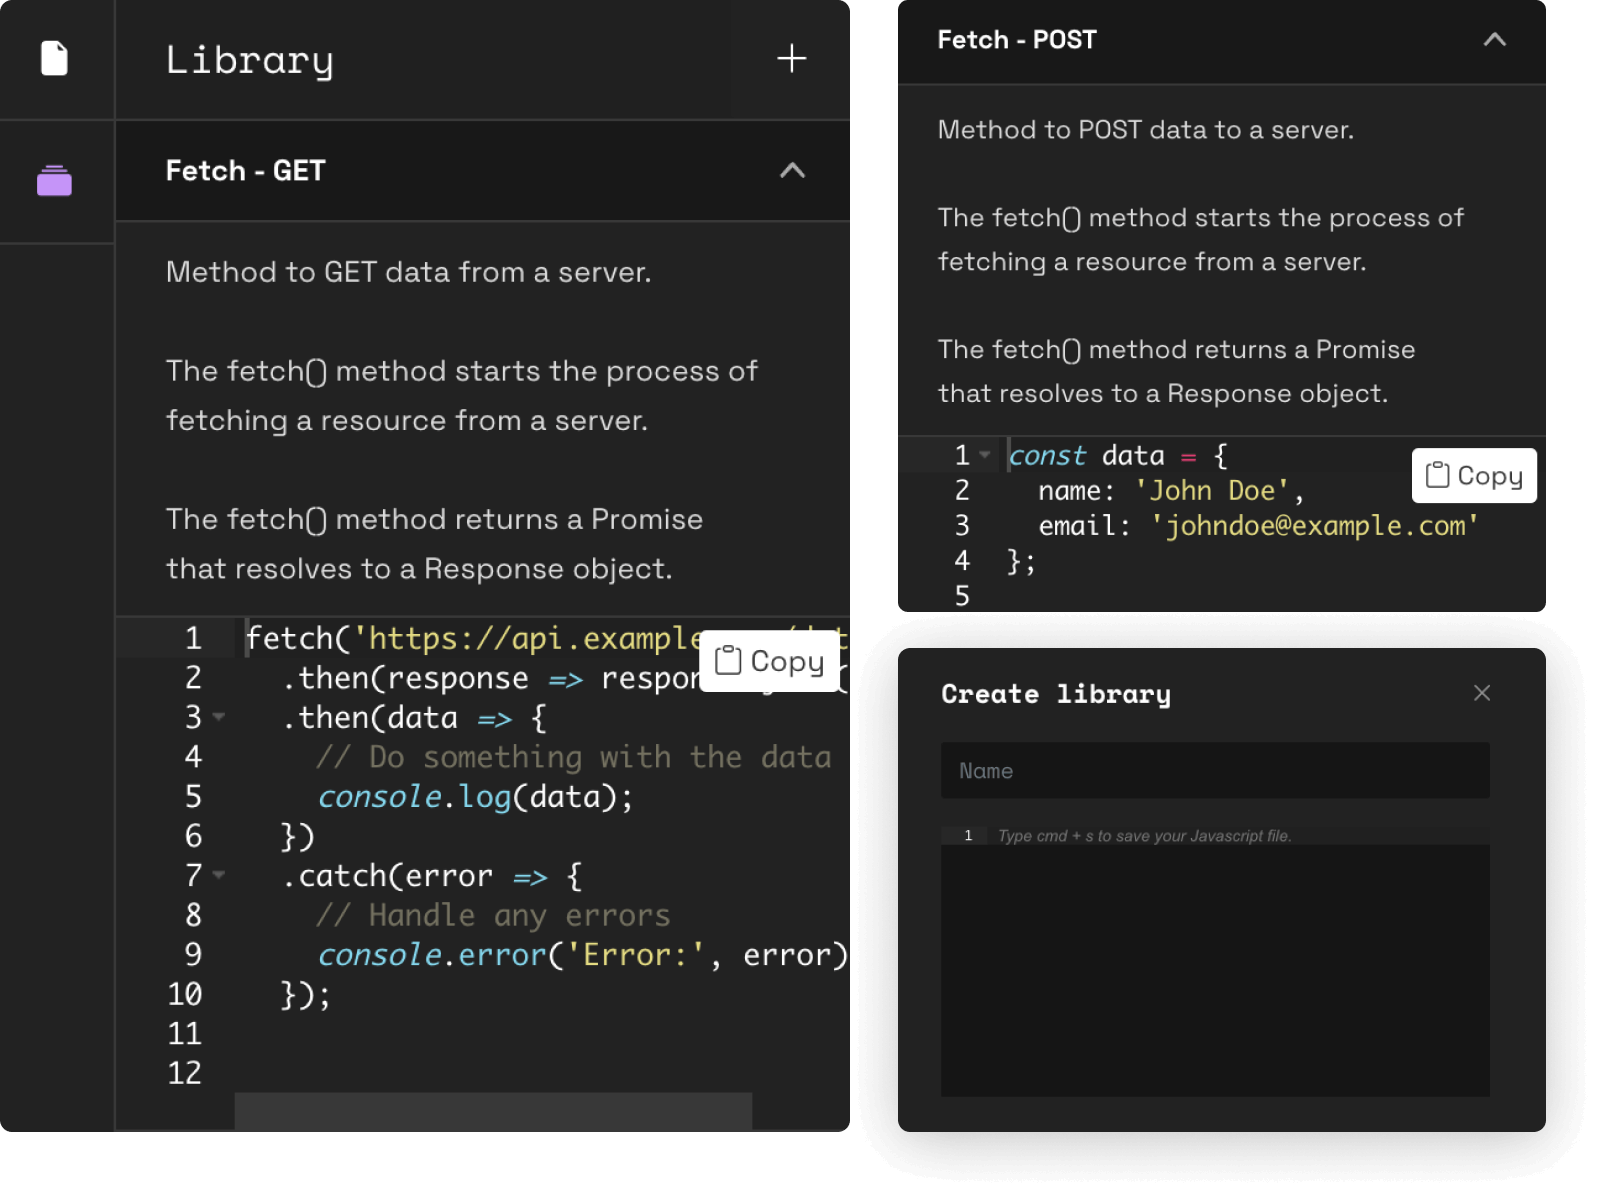
Task: Copy the Fetch - POST code snippet
Action: [x=1474, y=476]
